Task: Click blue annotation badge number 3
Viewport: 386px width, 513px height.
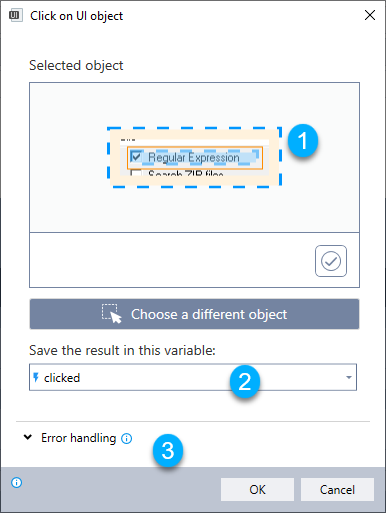Action: [x=168, y=450]
